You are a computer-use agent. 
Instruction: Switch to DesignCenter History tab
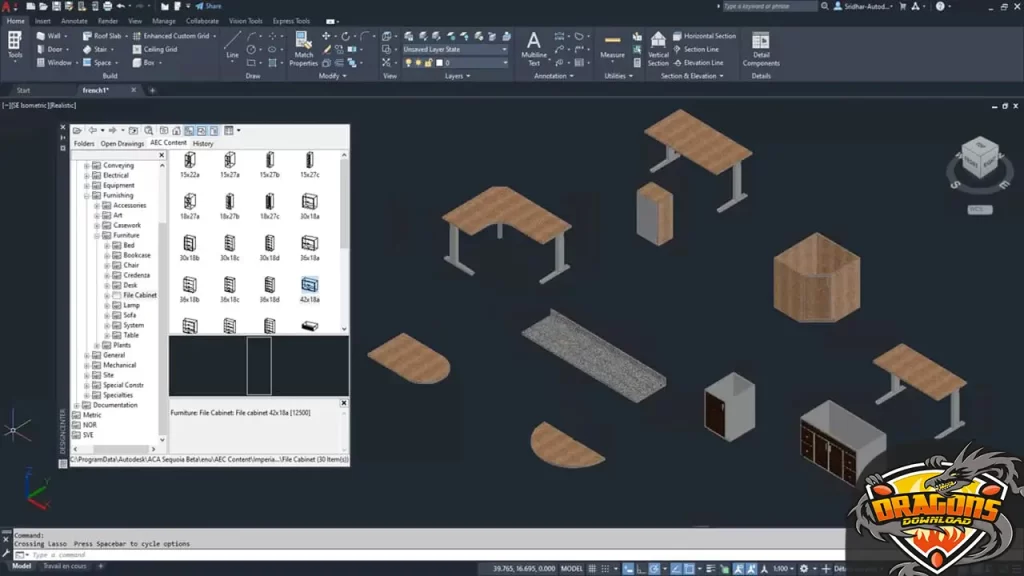(203, 144)
